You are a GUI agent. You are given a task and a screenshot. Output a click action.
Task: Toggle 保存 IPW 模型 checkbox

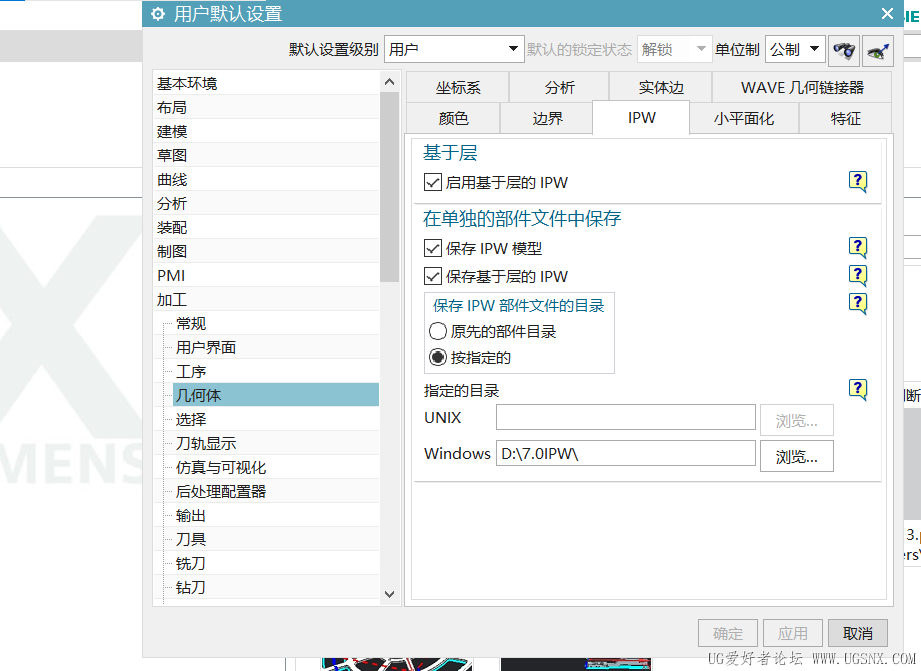(433, 248)
